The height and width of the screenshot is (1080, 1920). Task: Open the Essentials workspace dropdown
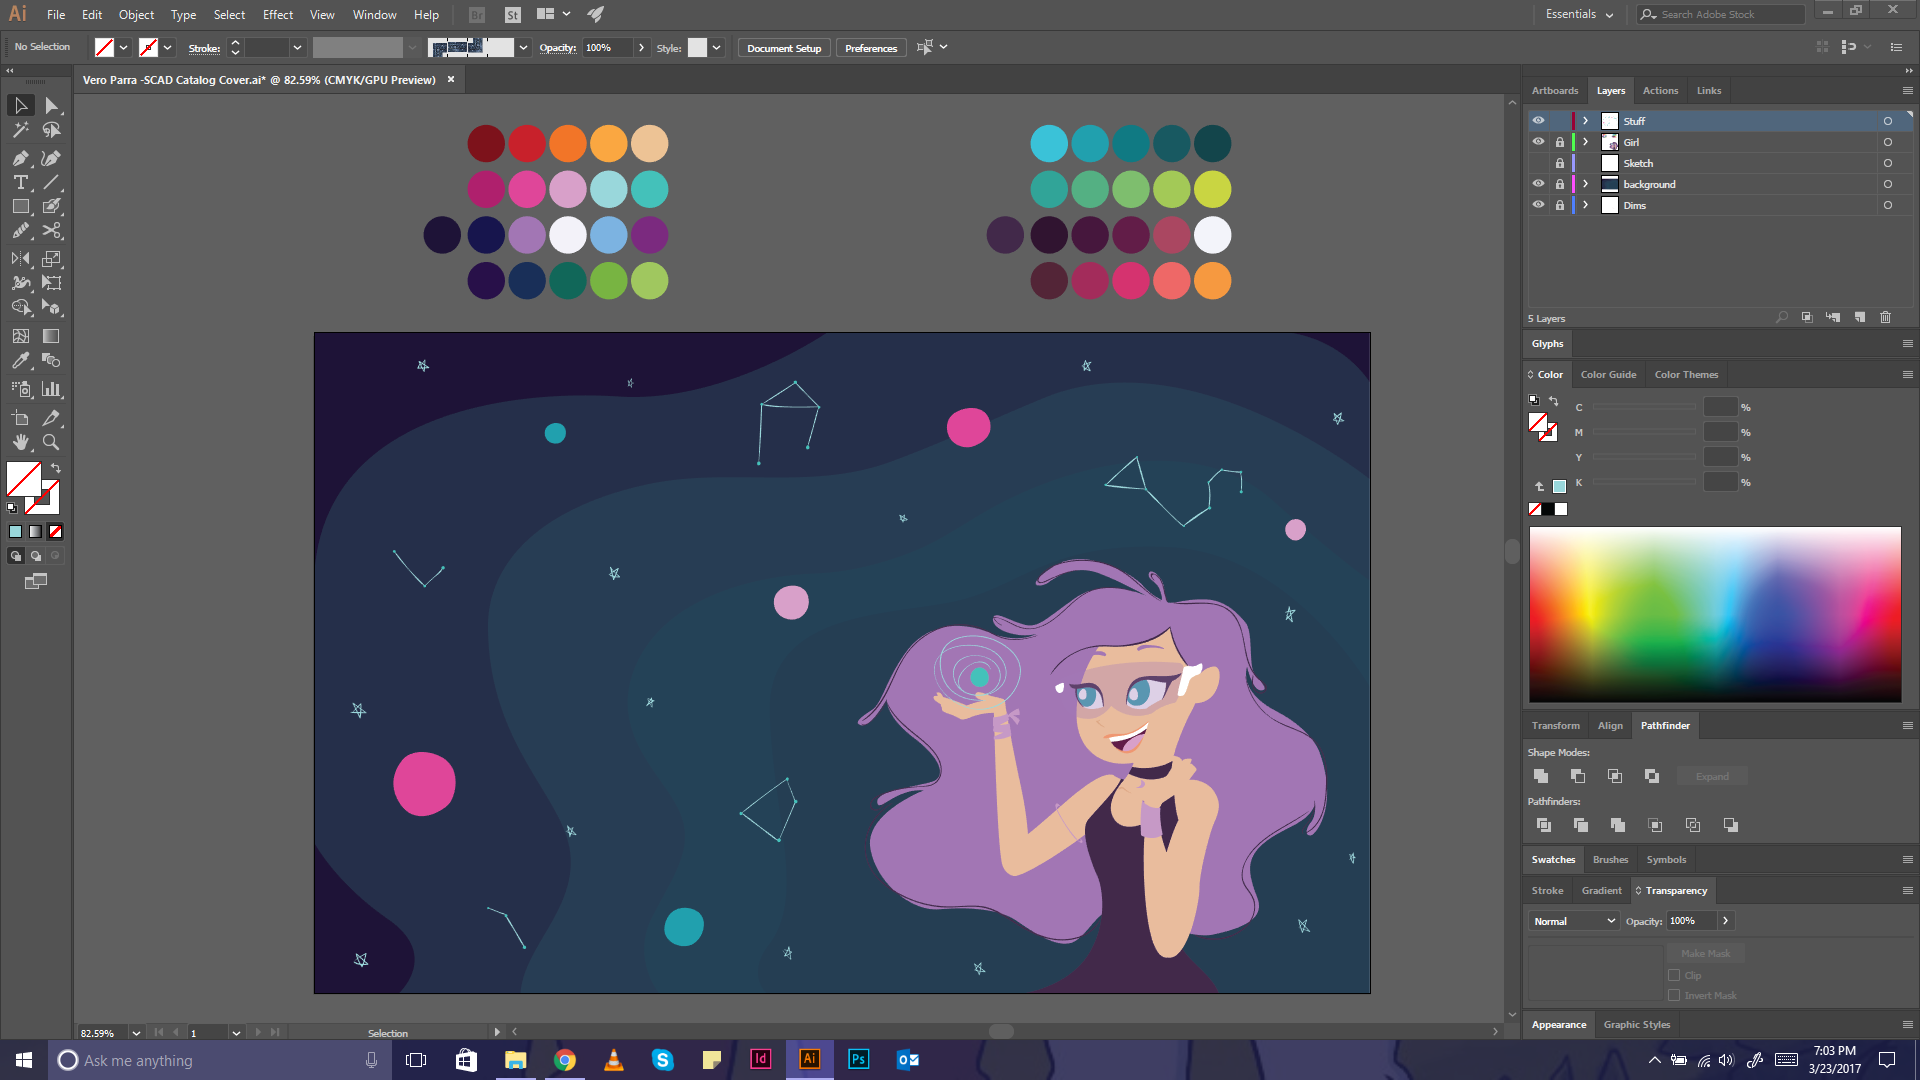[1579, 14]
